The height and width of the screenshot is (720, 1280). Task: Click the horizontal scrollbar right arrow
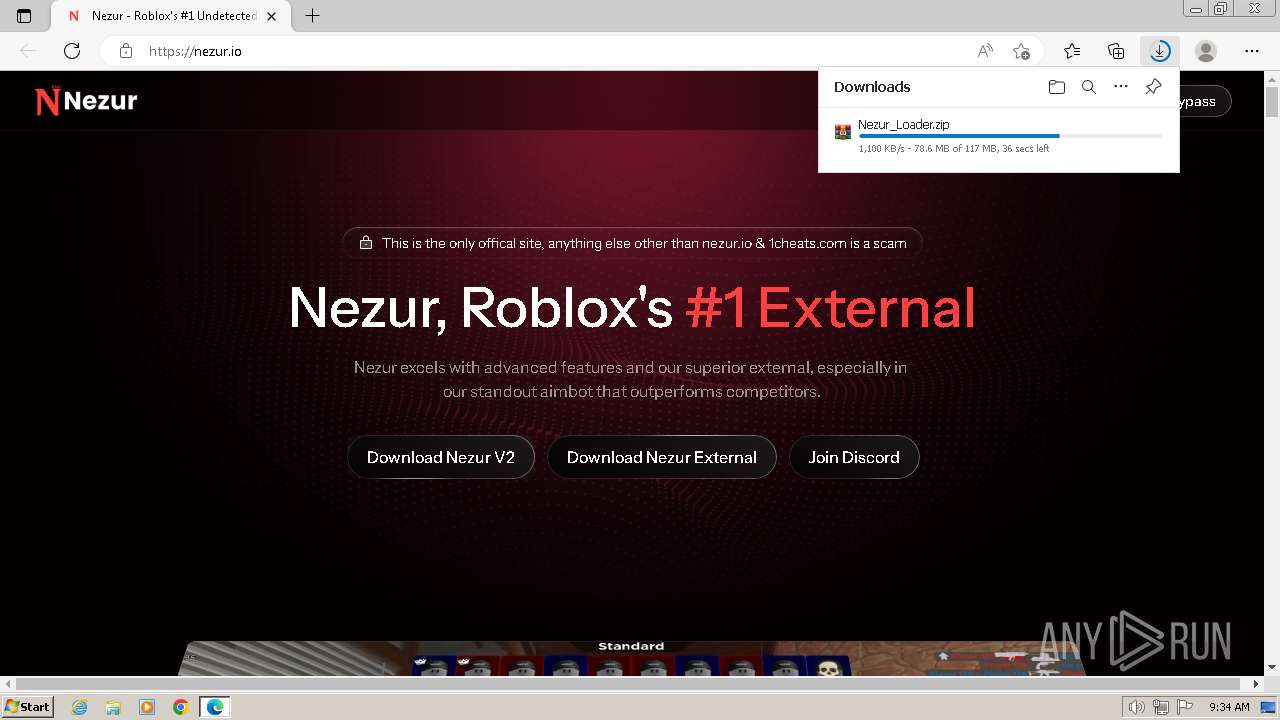click(x=1257, y=684)
